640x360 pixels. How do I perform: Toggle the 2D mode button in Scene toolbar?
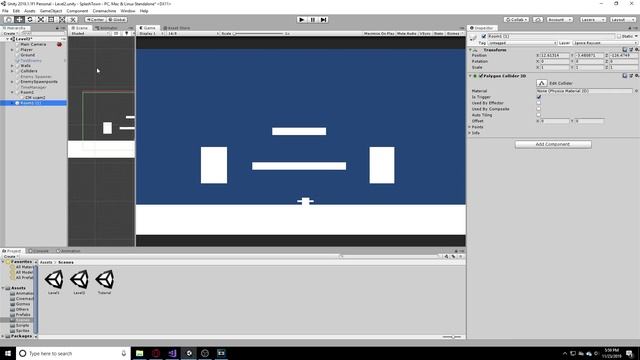click(116, 33)
